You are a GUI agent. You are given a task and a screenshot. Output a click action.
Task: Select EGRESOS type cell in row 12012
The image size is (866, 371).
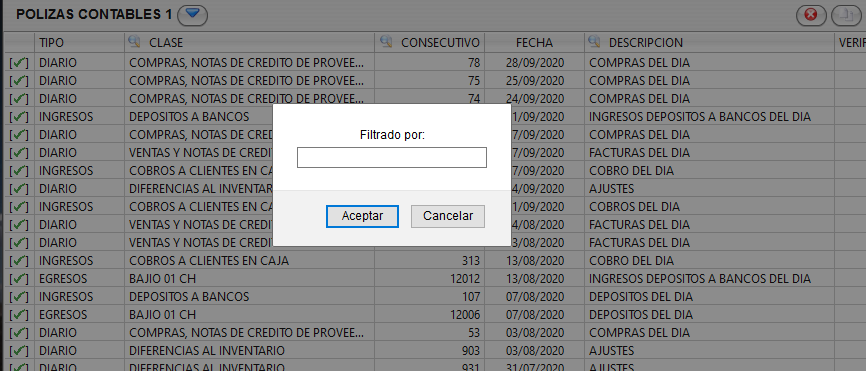coord(80,279)
